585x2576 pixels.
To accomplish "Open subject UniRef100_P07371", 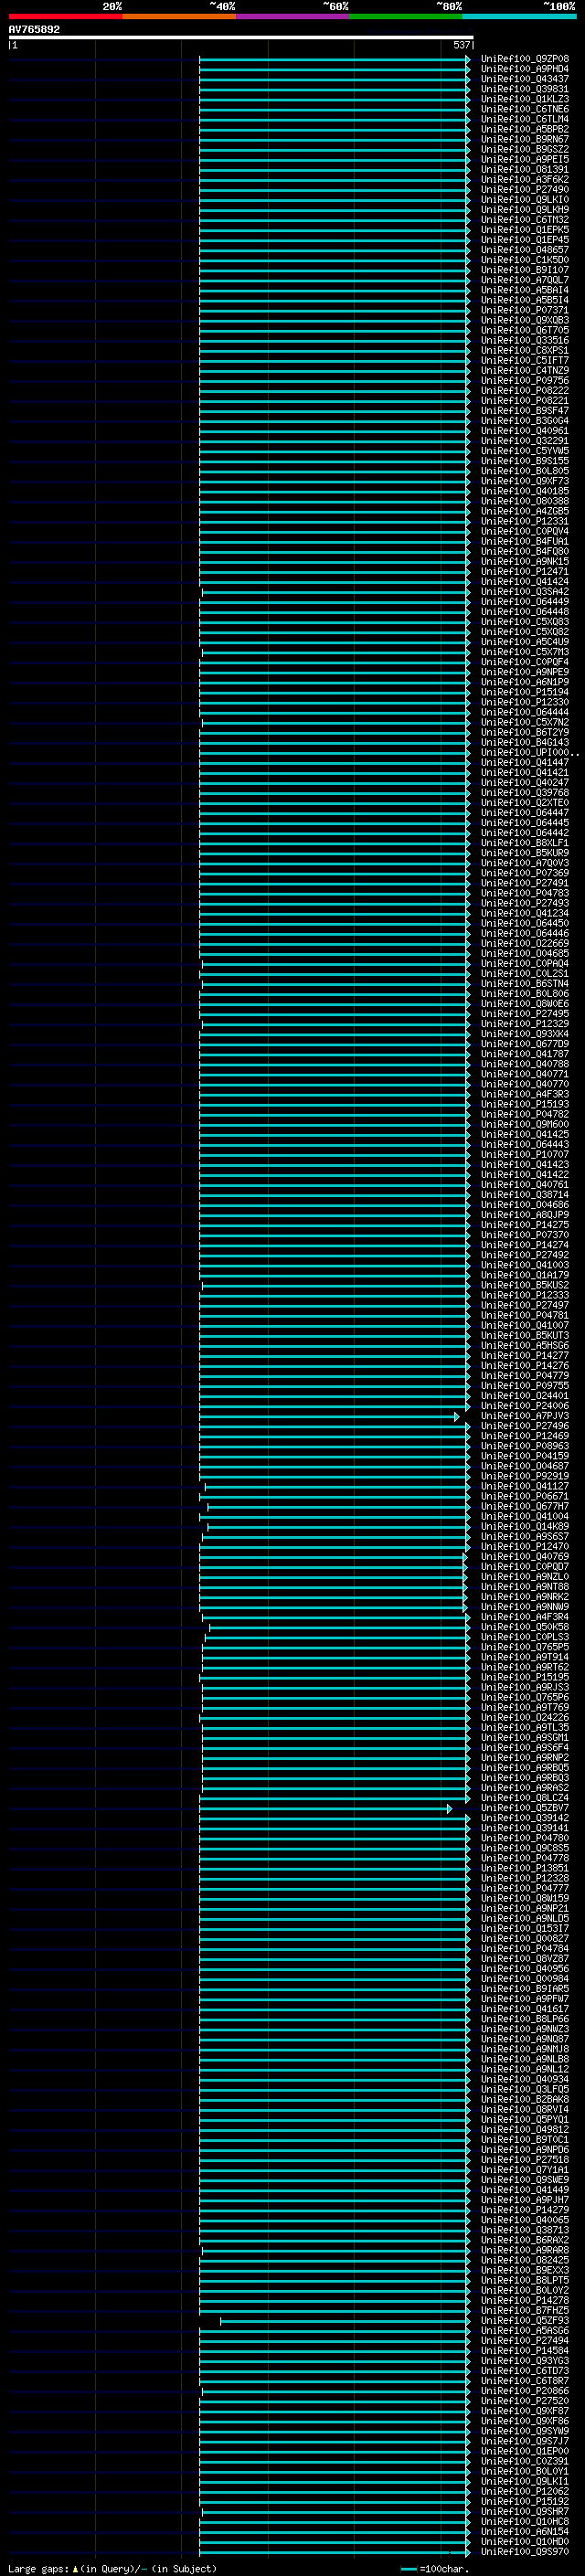I will (524, 310).
